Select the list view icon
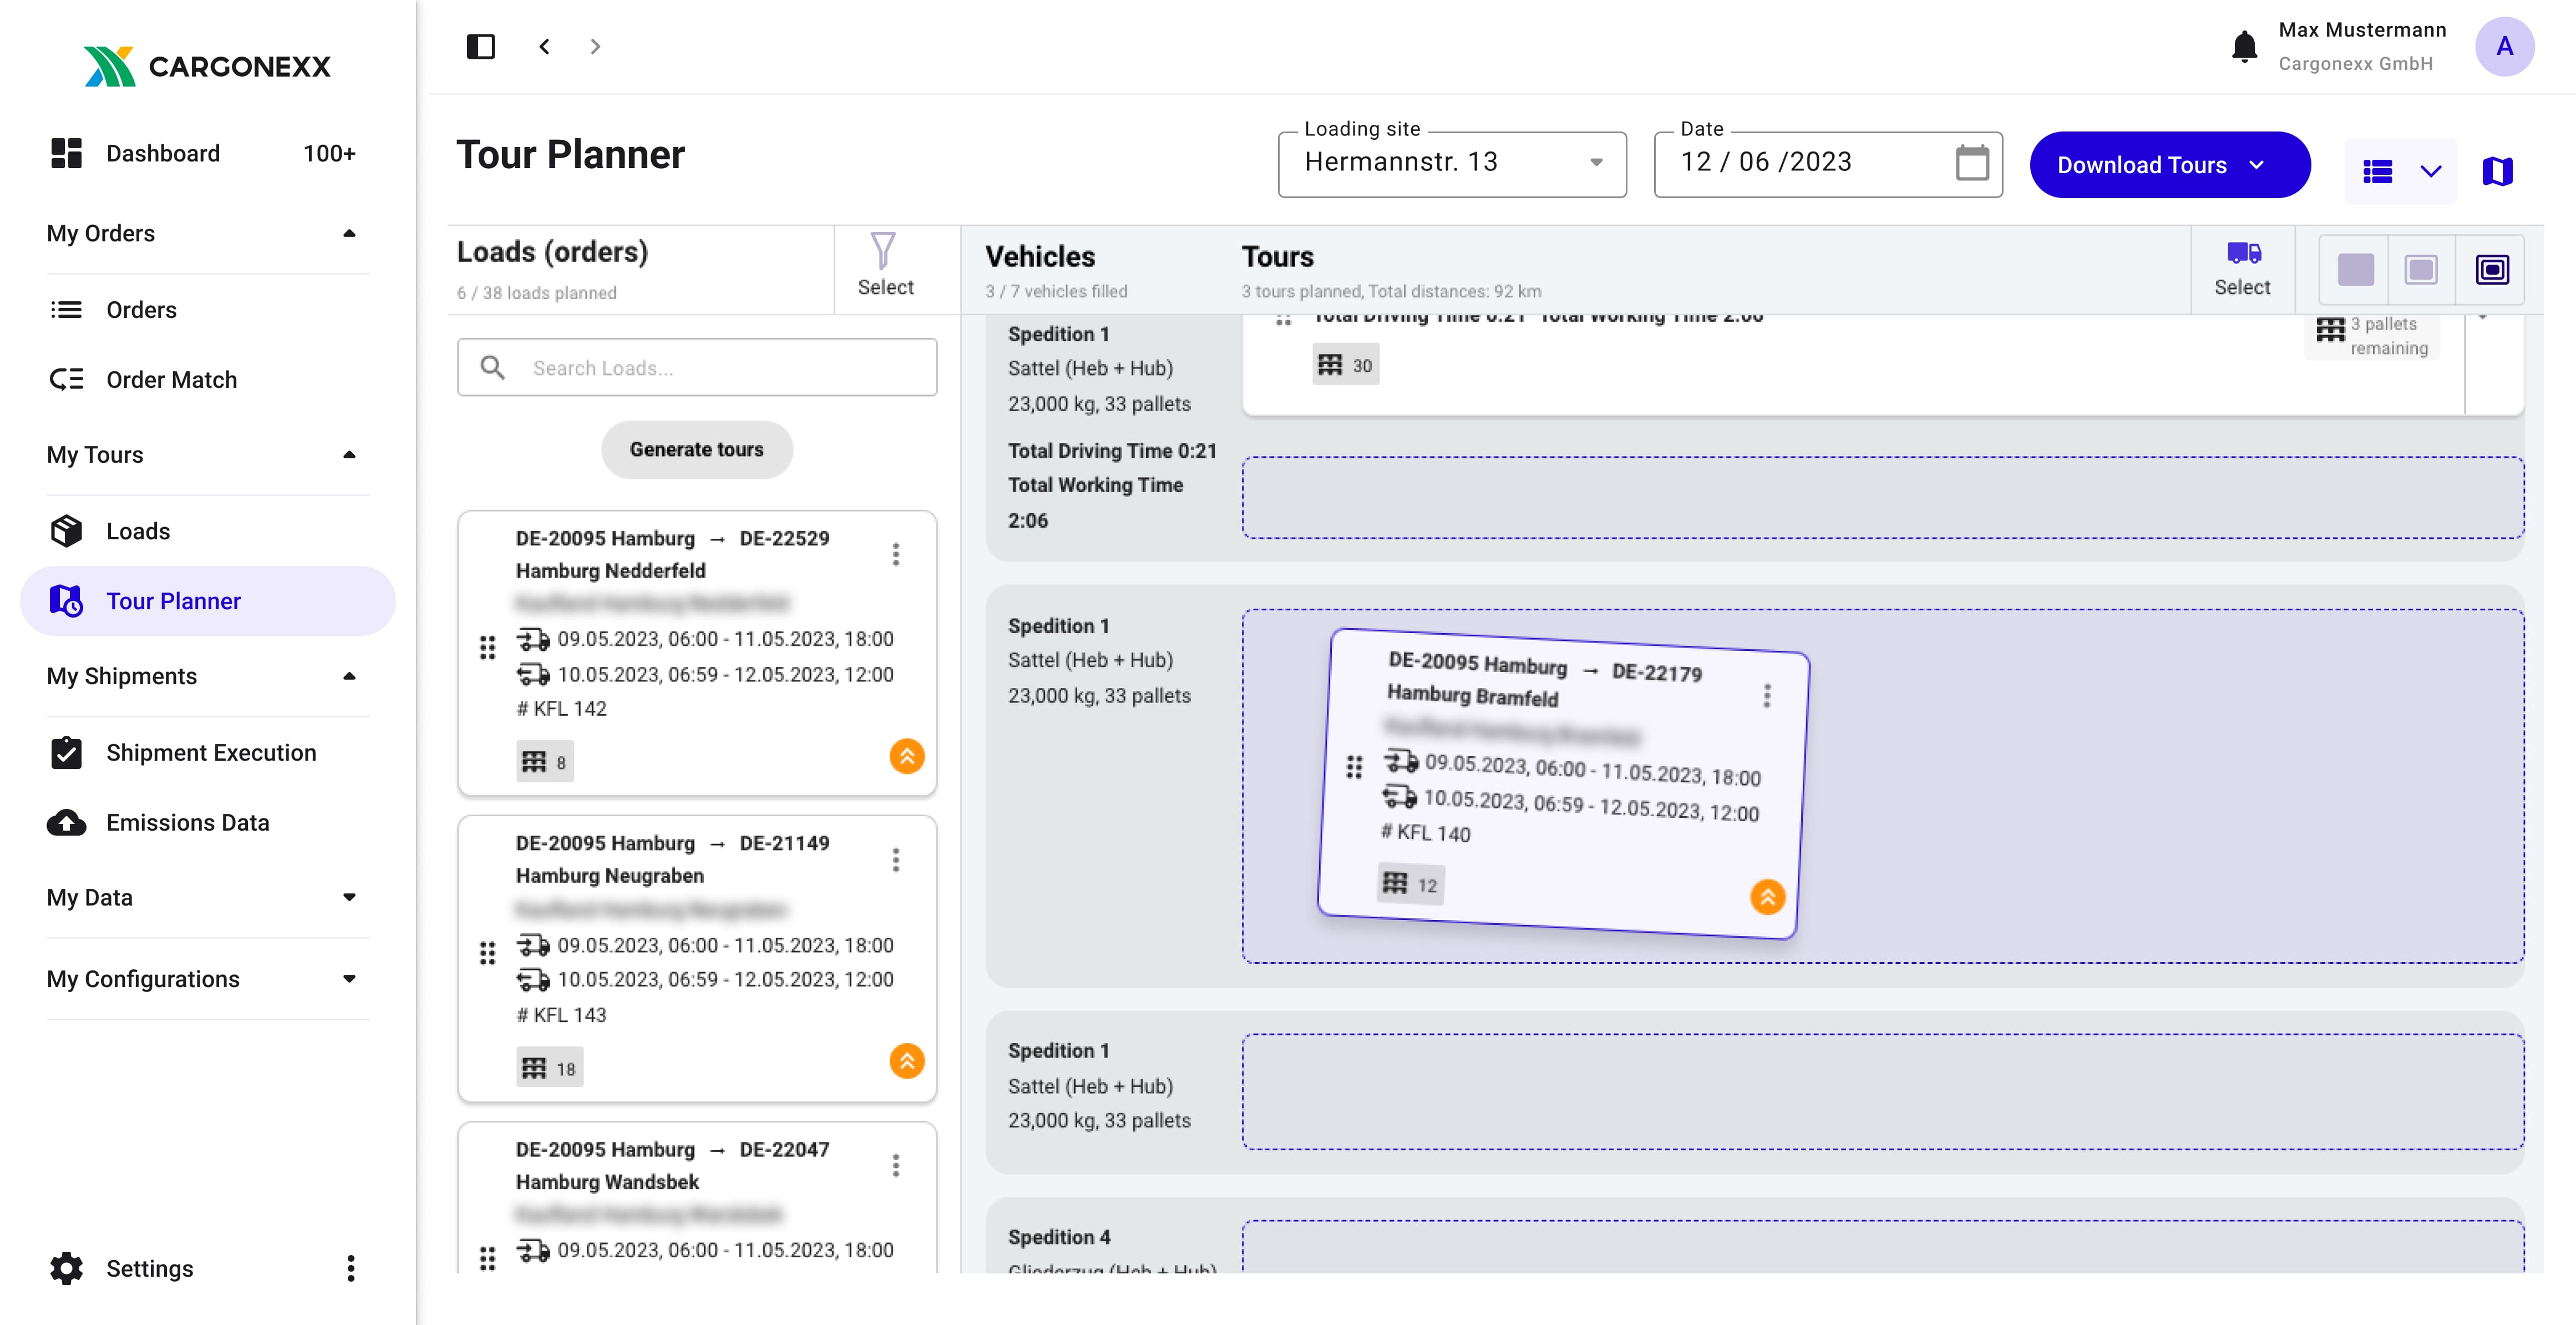This screenshot has height=1325, width=2576. click(x=2377, y=172)
